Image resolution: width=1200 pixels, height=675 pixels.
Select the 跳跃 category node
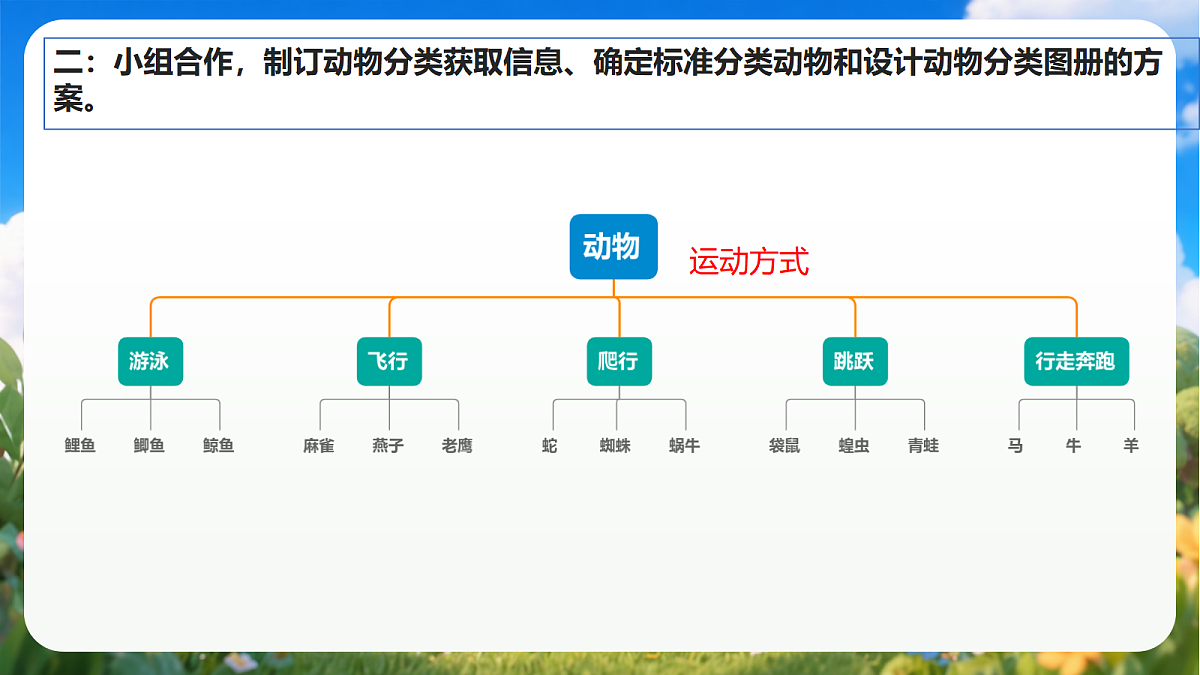click(855, 361)
